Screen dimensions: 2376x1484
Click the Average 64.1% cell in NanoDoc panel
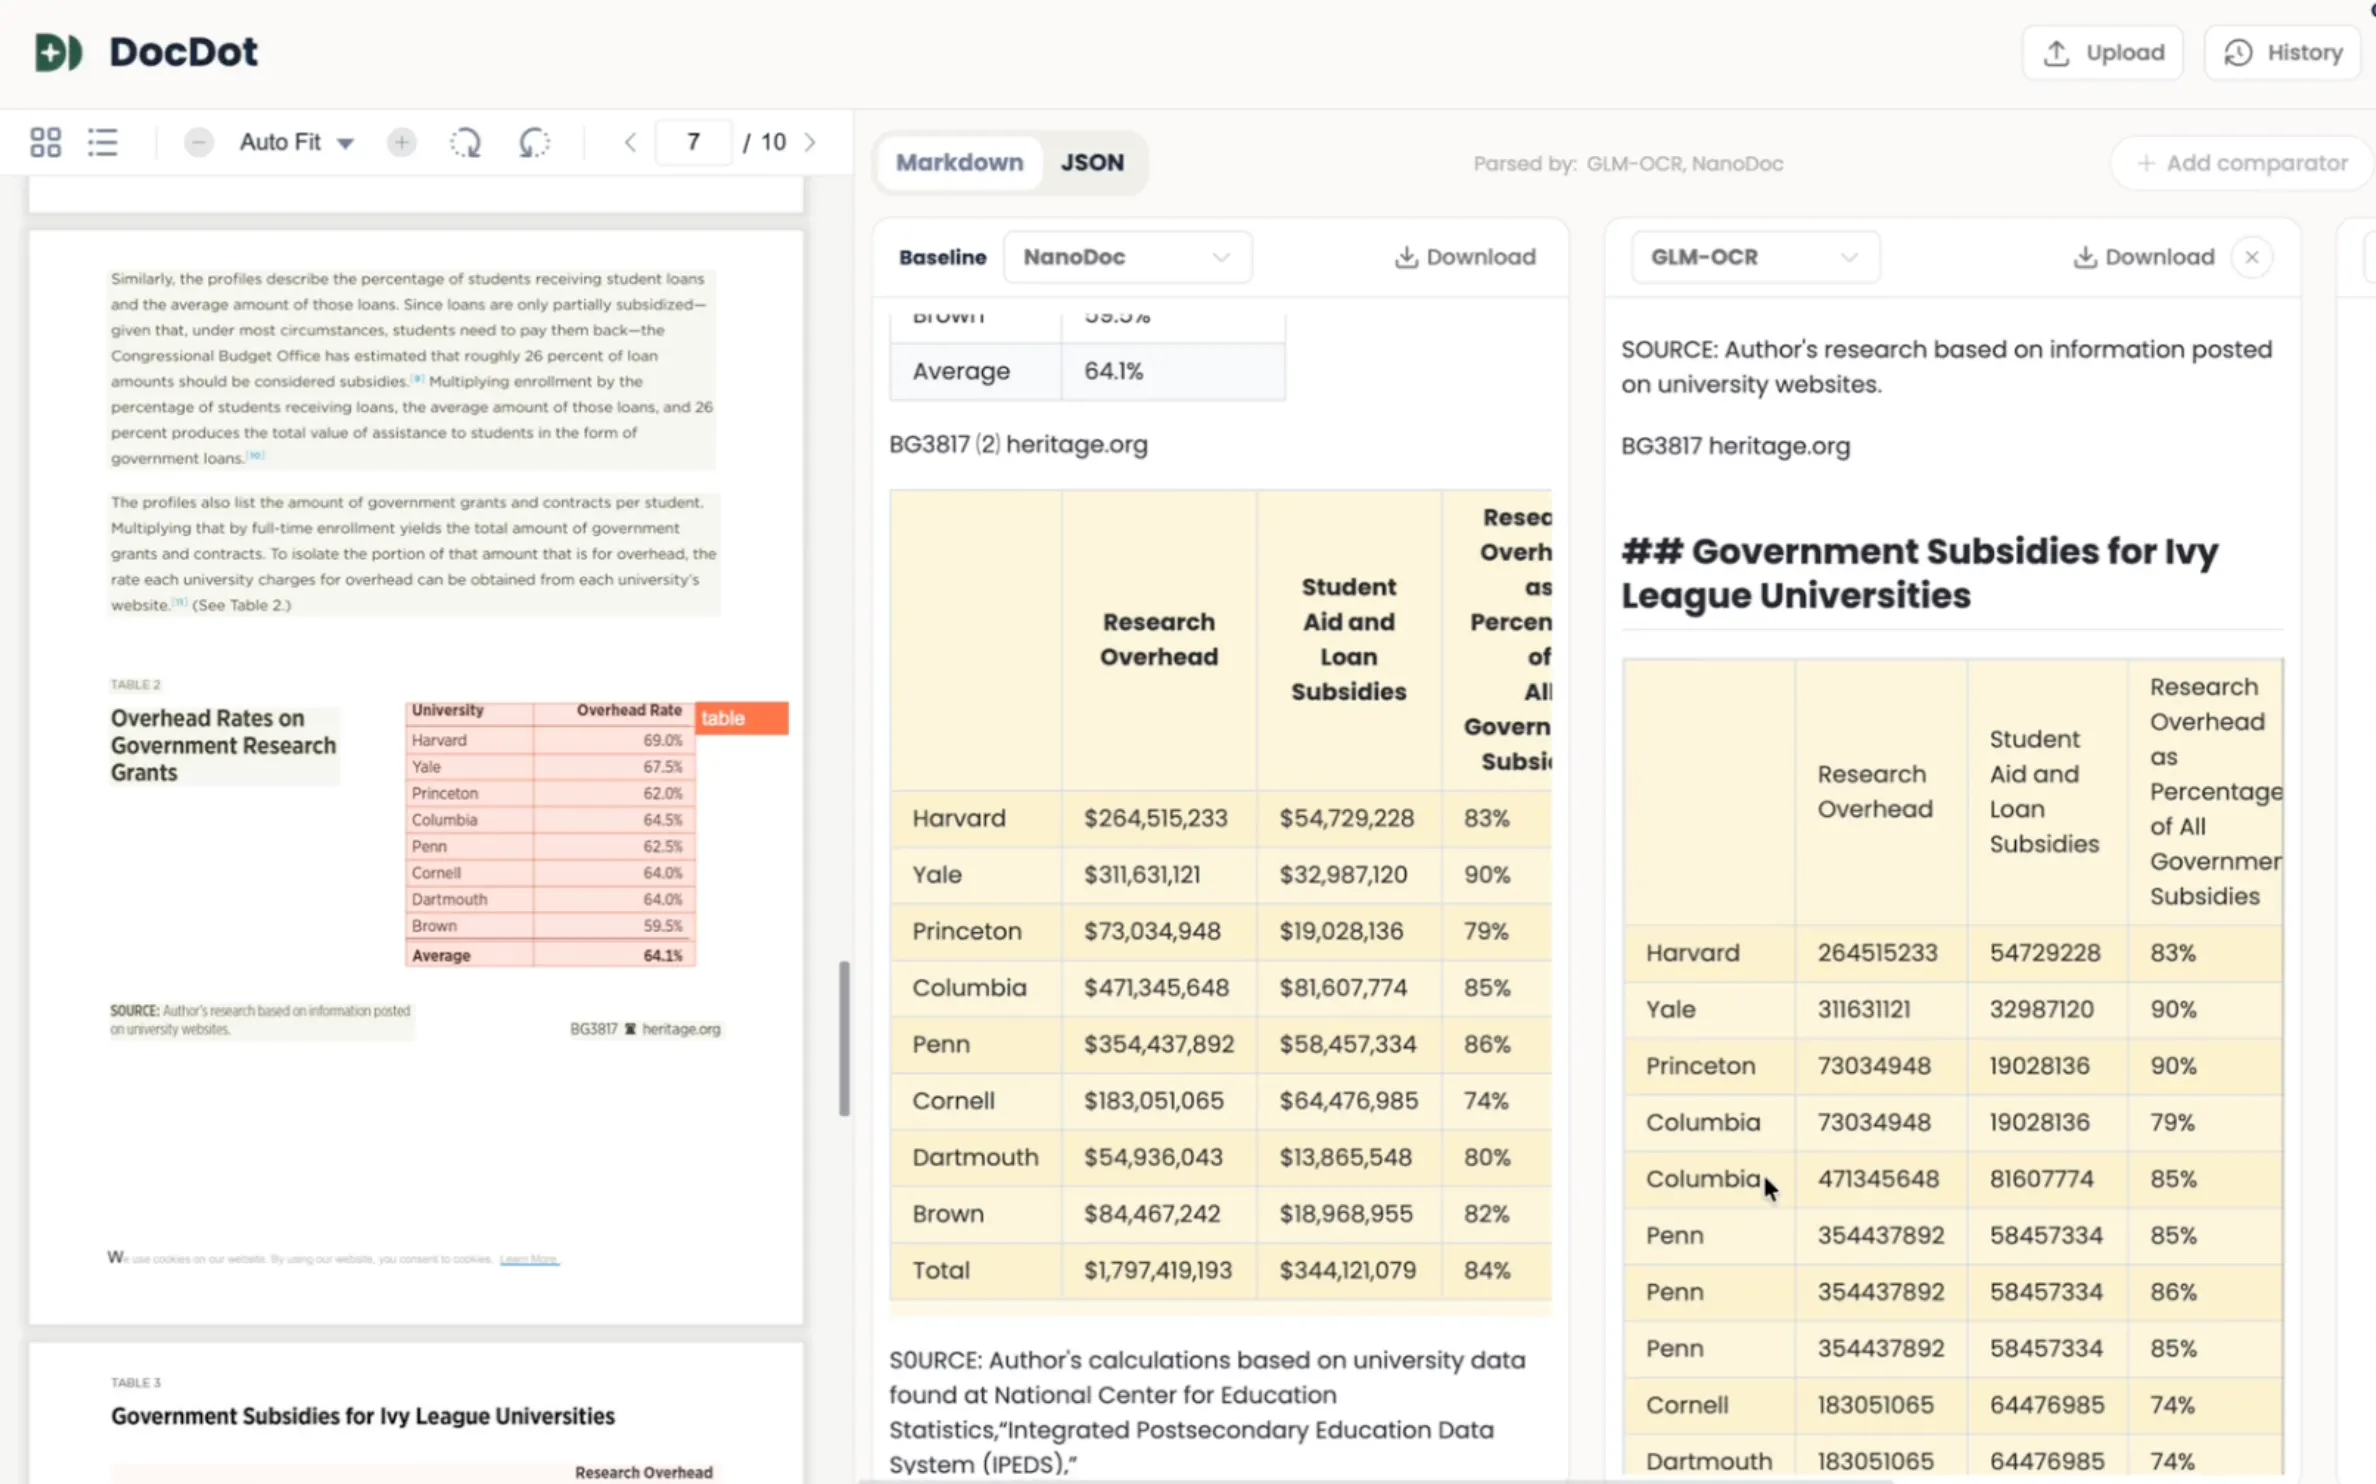pyautogui.click(x=1173, y=371)
